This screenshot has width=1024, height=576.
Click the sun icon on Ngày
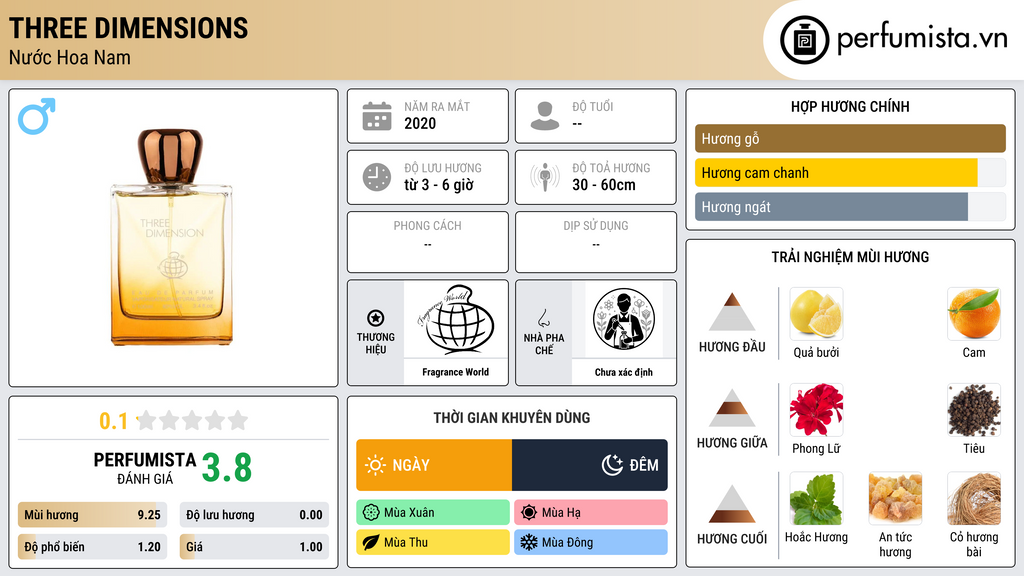coord(376,465)
